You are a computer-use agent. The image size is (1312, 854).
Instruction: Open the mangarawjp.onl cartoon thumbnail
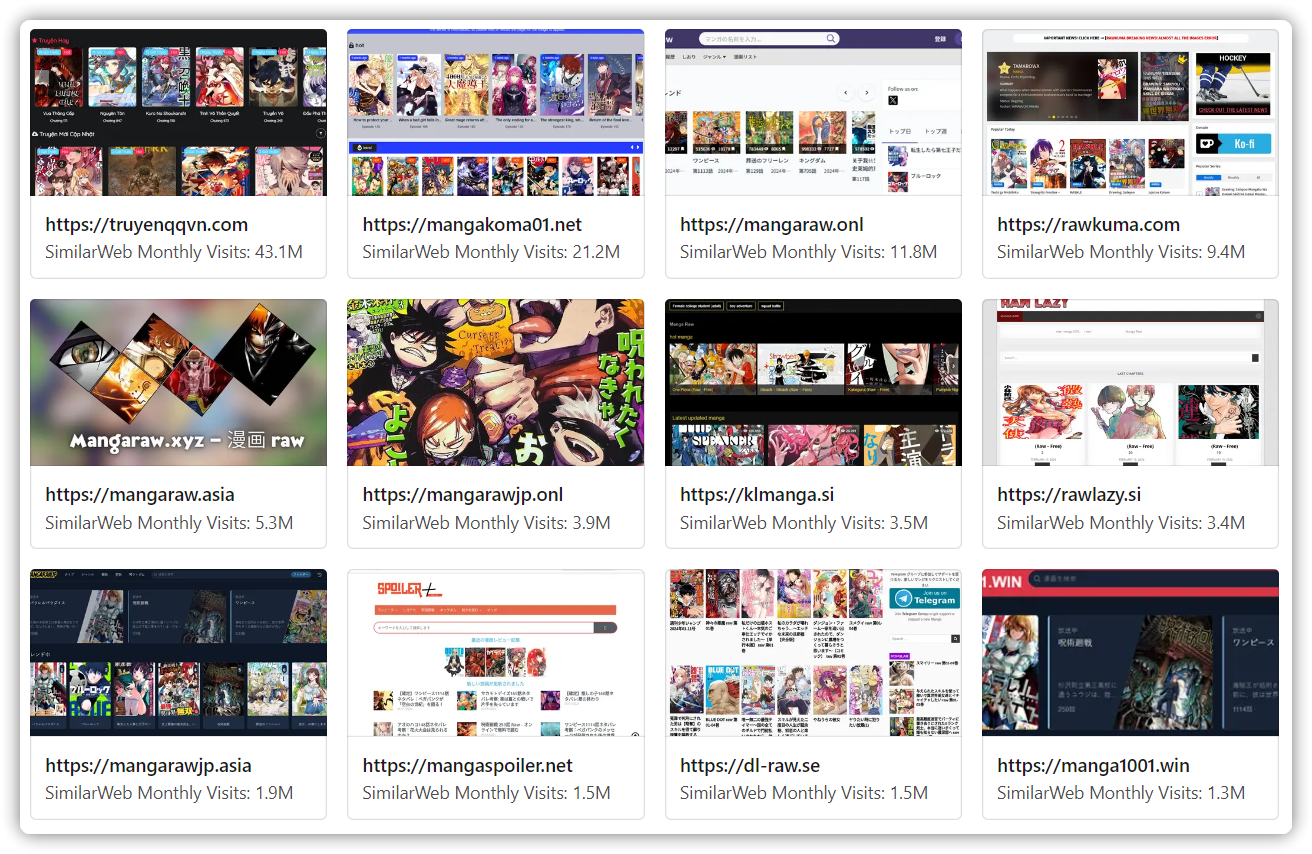[496, 382]
